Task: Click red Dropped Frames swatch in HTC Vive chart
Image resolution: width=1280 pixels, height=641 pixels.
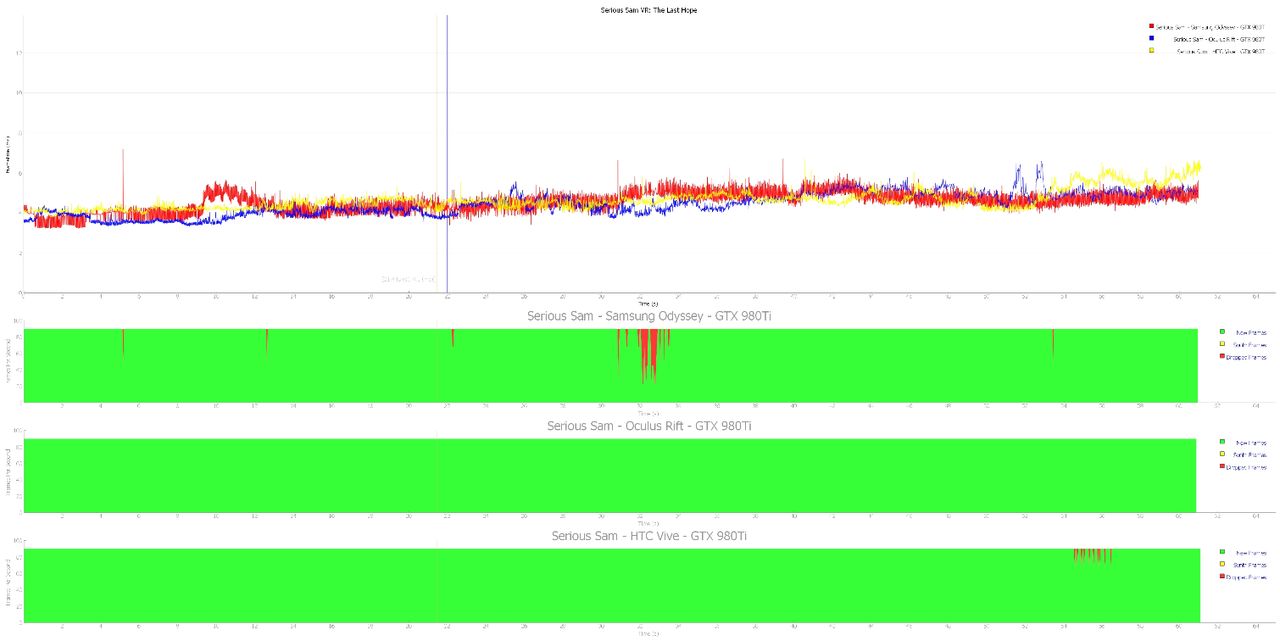Action: 1222,576
